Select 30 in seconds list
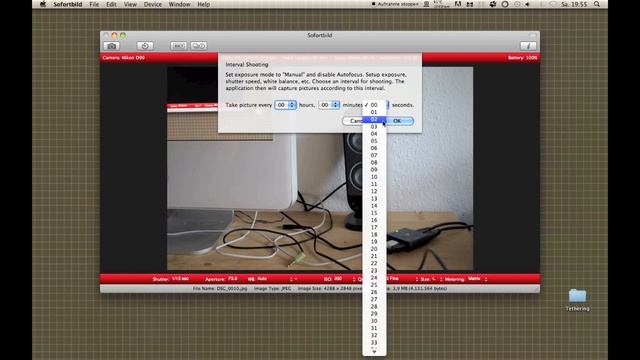640x360 pixels. point(374,321)
